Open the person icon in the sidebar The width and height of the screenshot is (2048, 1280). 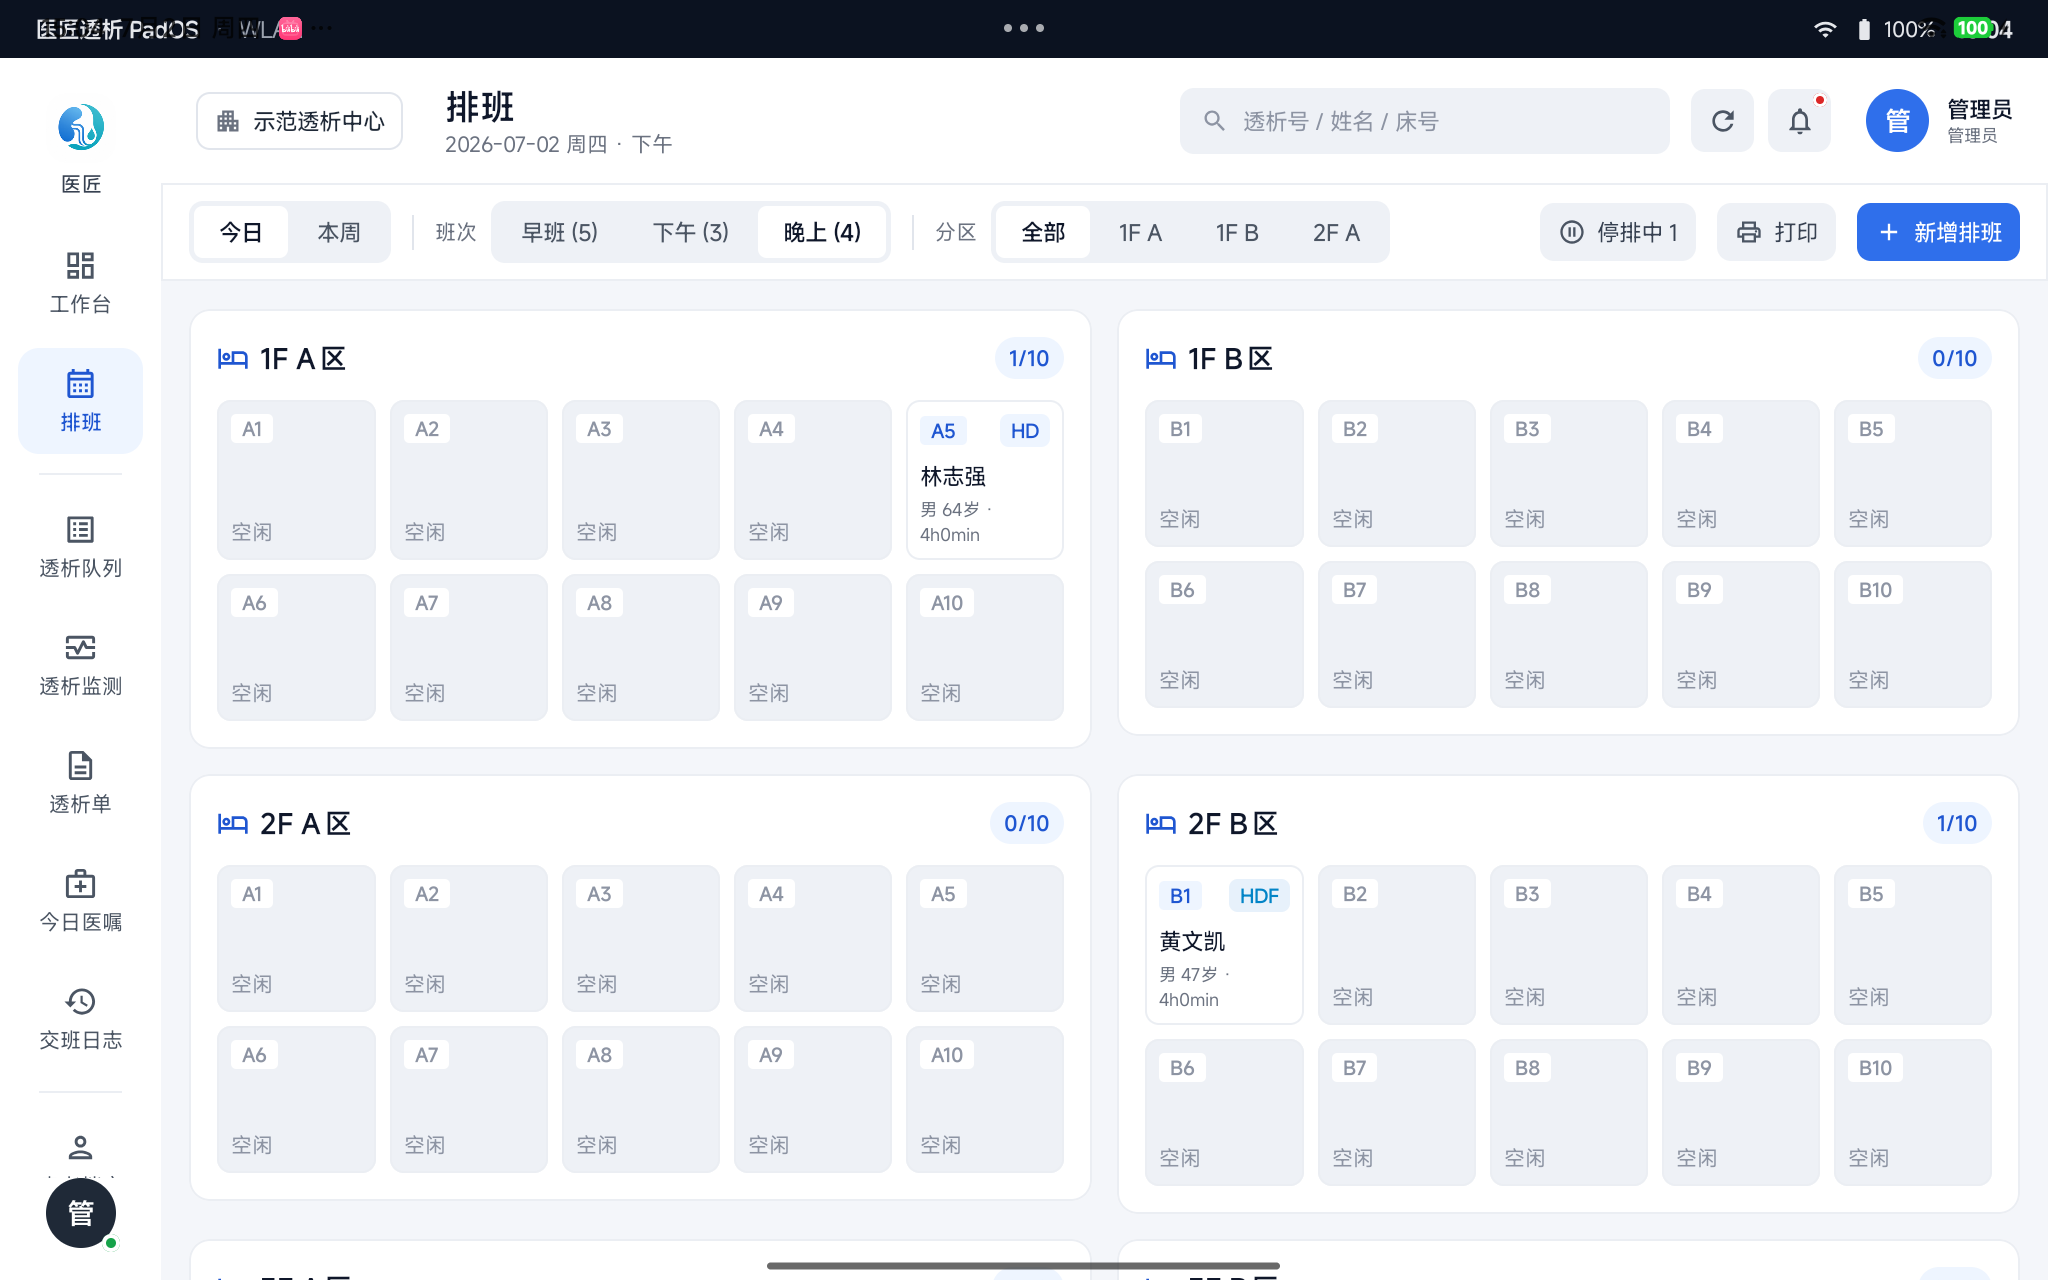pyautogui.click(x=80, y=1147)
